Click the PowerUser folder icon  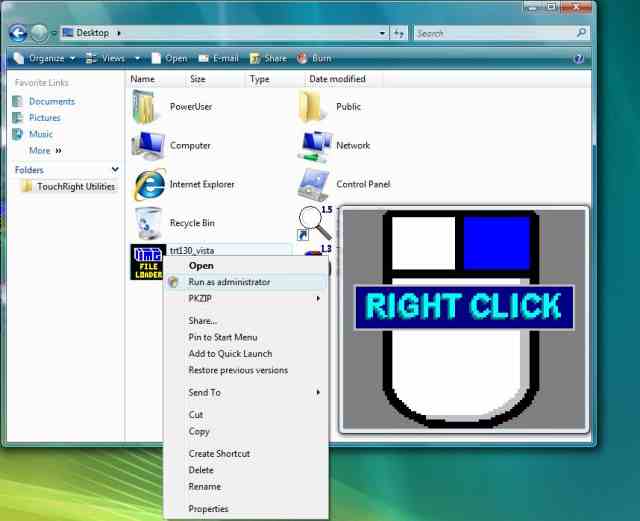tap(148, 107)
